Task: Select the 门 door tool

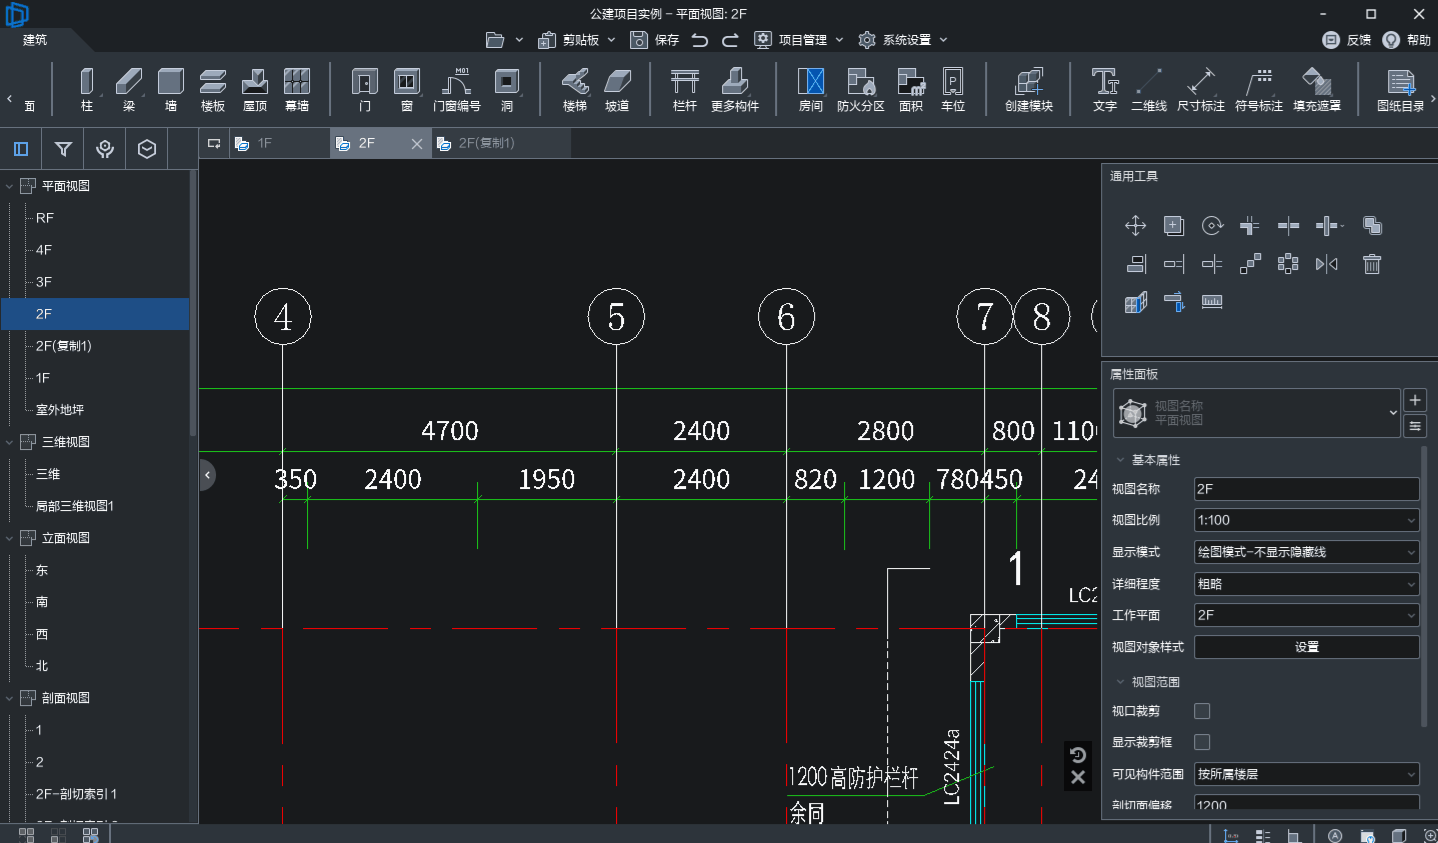Action: coord(365,90)
